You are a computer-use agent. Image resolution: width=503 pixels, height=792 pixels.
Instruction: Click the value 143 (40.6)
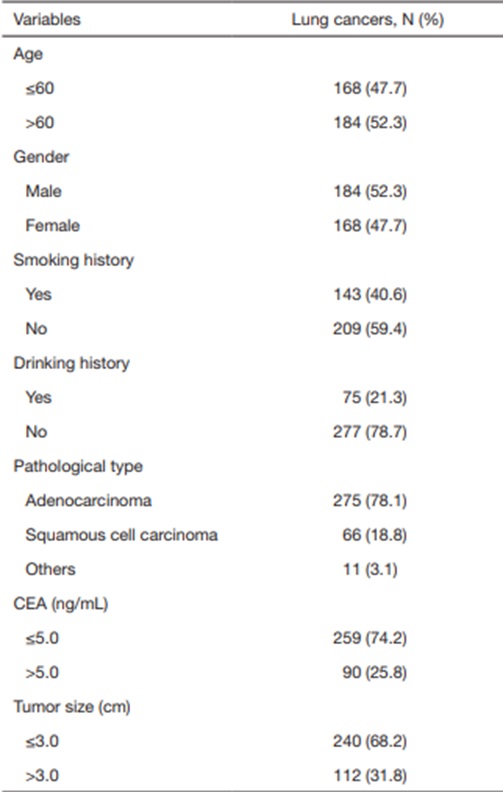pos(370,294)
